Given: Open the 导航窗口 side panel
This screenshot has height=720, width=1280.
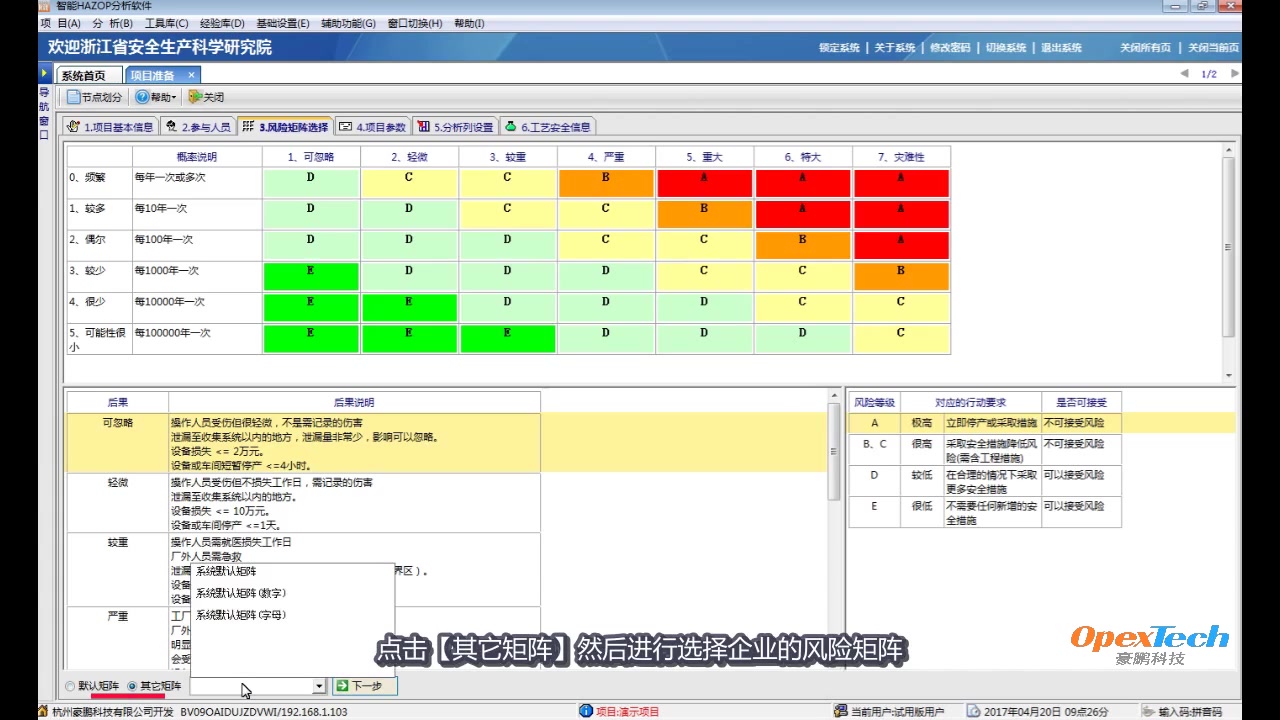Looking at the screenshot, I should point(44,113).
